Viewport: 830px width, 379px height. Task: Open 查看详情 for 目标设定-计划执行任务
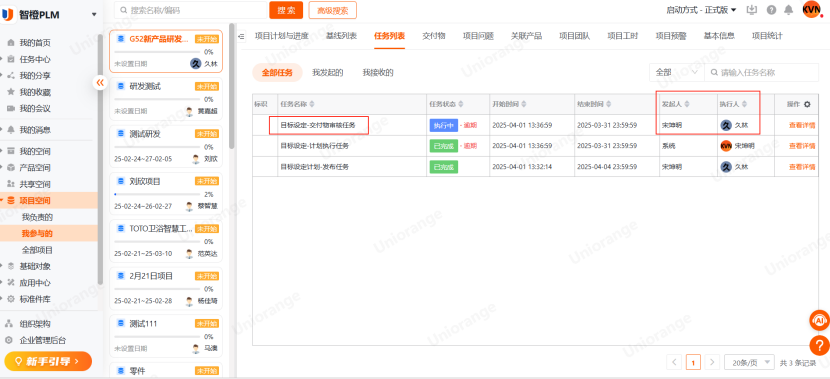pyautogui.click(x=802, y=146)
